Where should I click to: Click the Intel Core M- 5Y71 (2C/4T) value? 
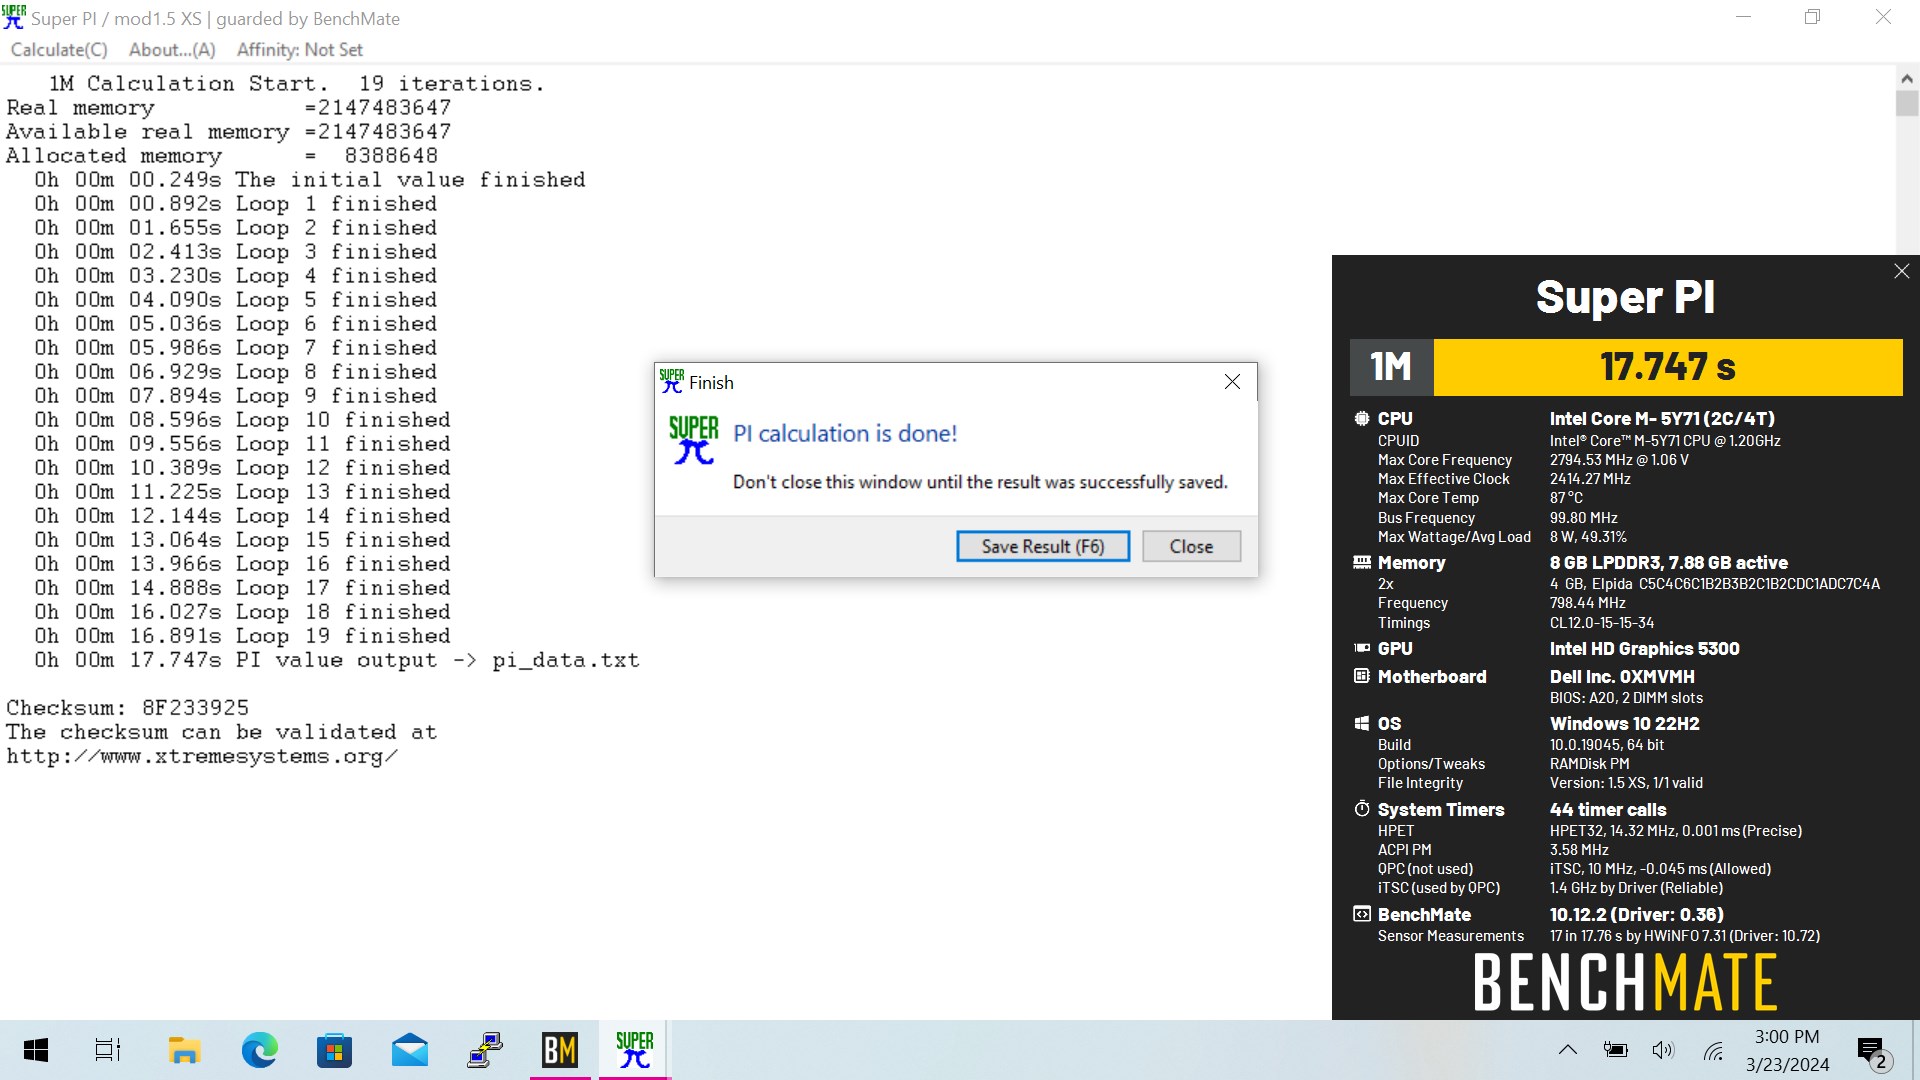1662,418
